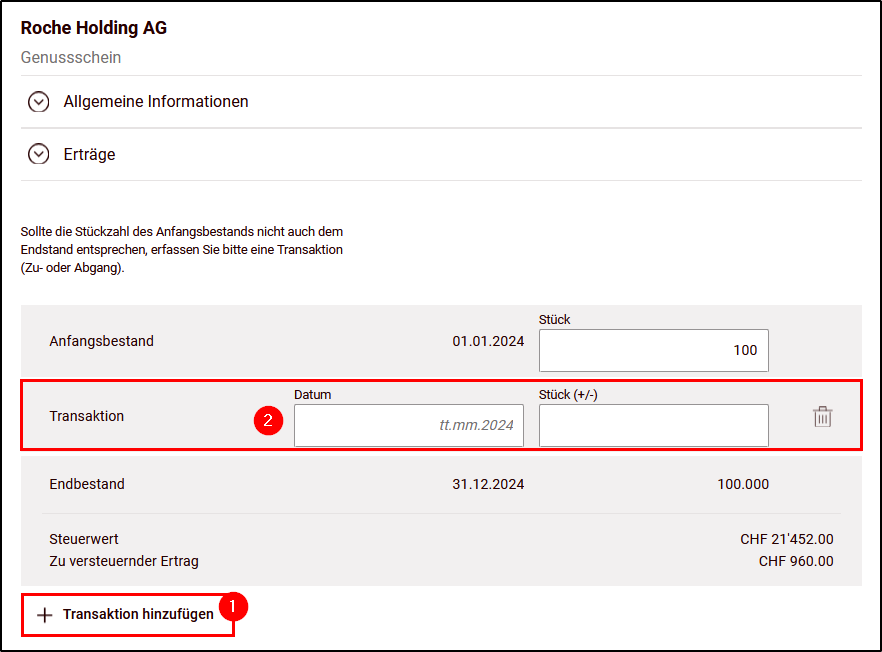Select the transaction Datum field
This screenshot has height=652, width=882.
(409, 425)
